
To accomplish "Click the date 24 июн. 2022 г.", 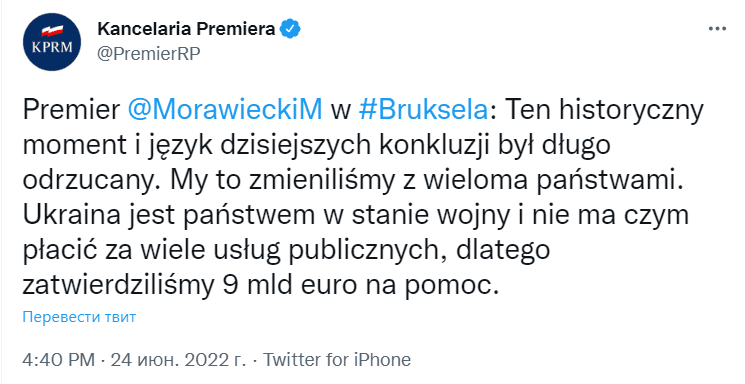I will [178, 360].
